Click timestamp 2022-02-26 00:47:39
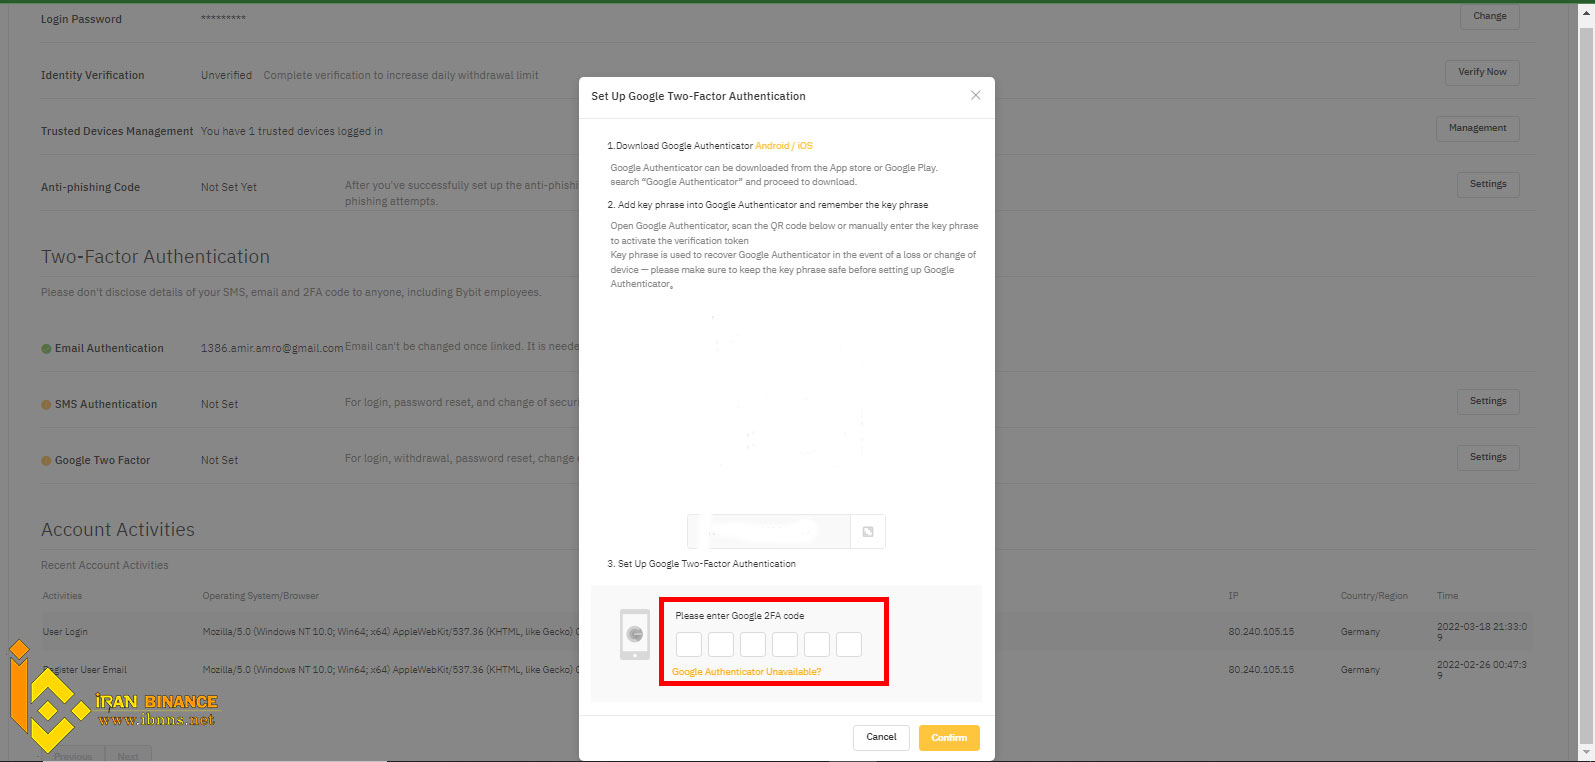Image resolution: width=1595 pixels, height=762 pixels. coord(1482,669)
